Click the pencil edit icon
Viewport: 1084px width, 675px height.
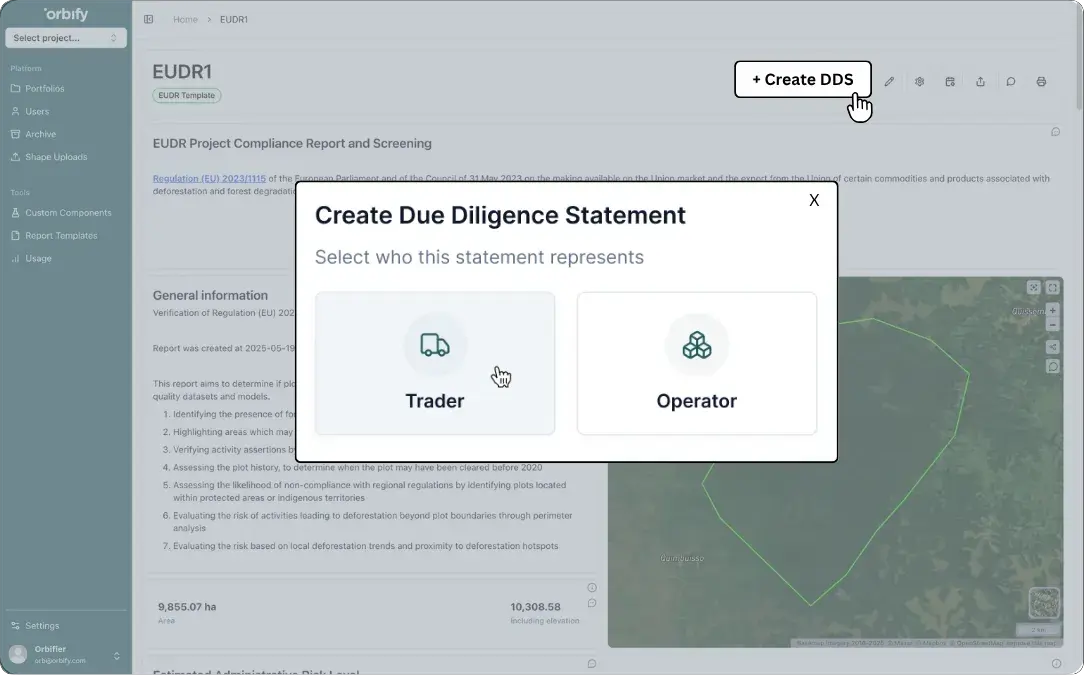pyautogui.click(x=889, y=82)
